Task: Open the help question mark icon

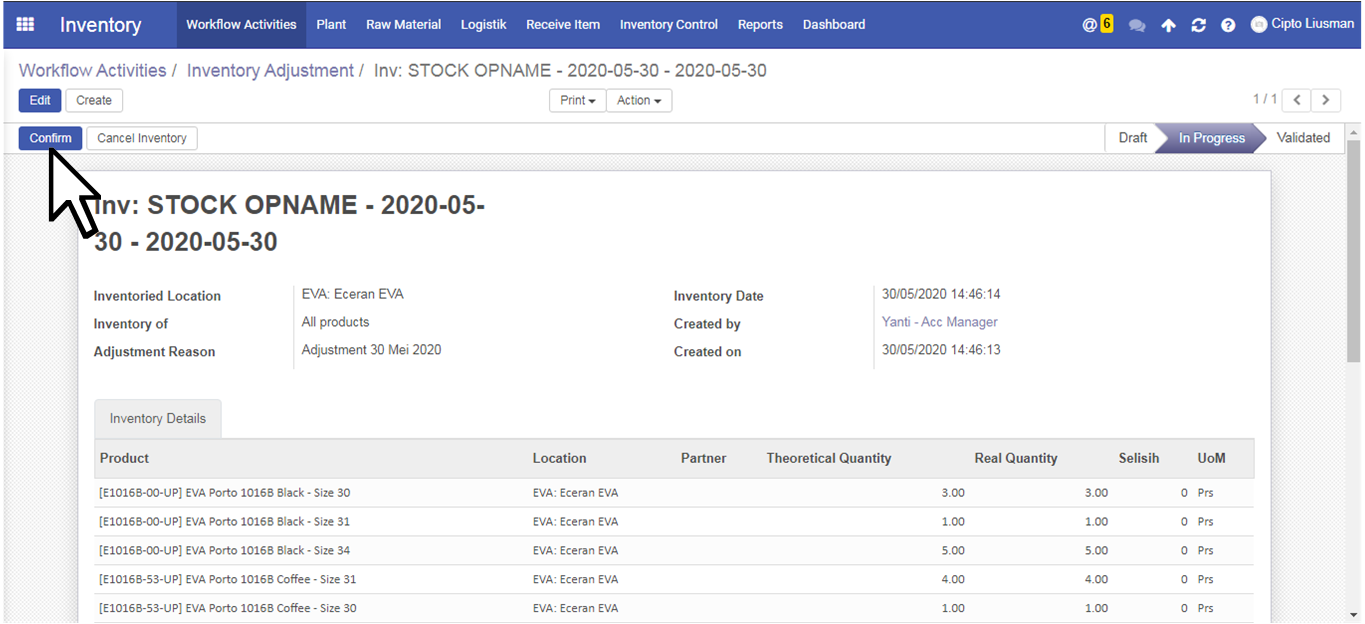Action: pos(1228,25)
